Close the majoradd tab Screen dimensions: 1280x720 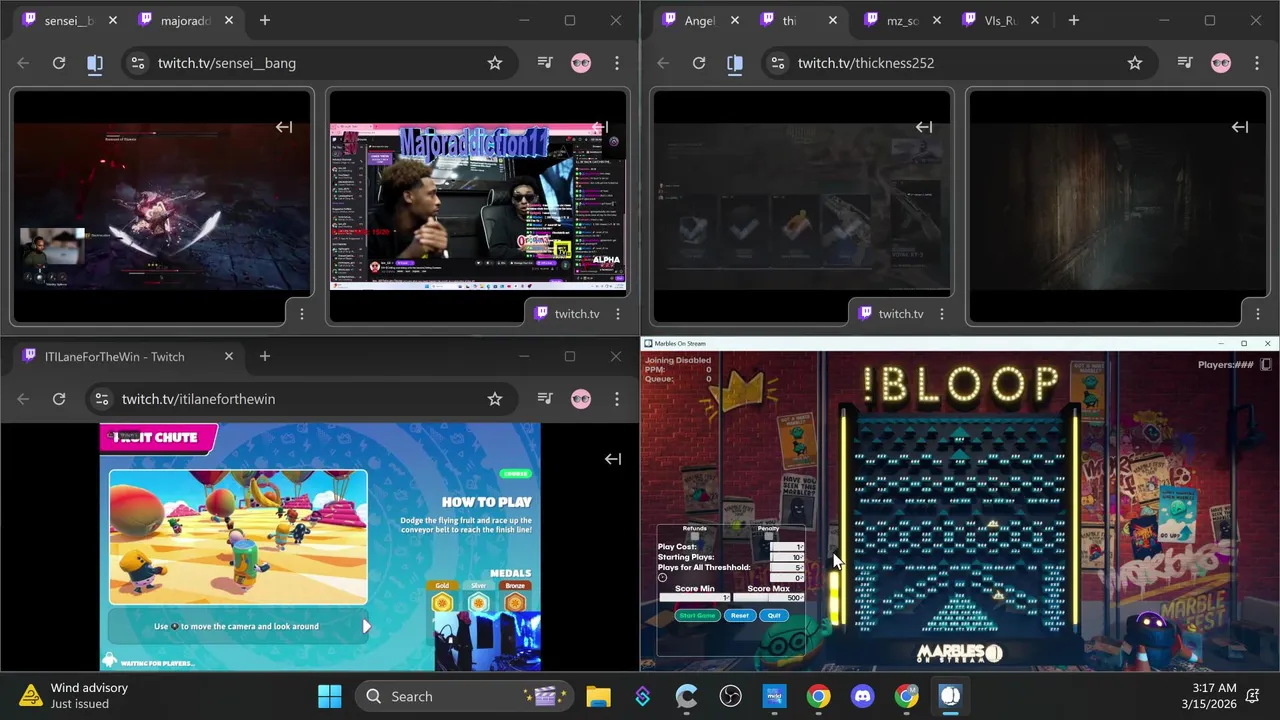point(229,20)
